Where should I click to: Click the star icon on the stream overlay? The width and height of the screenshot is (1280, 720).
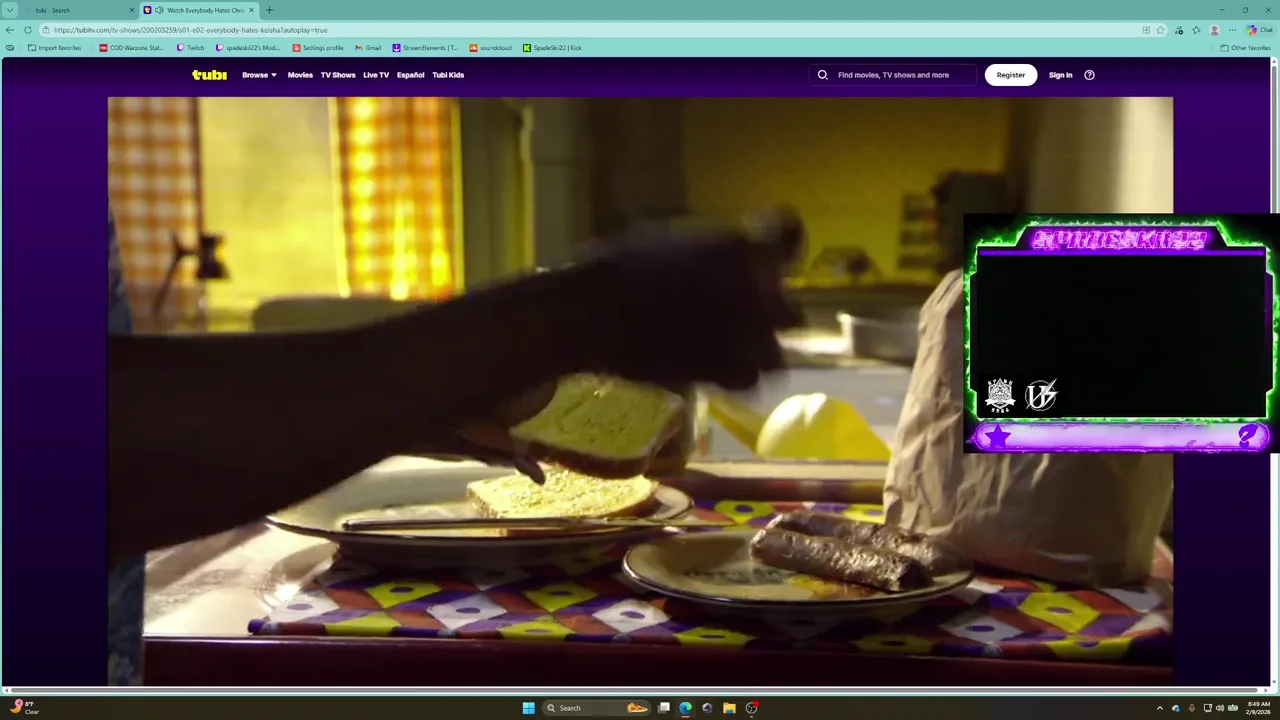tap(998, 436)
